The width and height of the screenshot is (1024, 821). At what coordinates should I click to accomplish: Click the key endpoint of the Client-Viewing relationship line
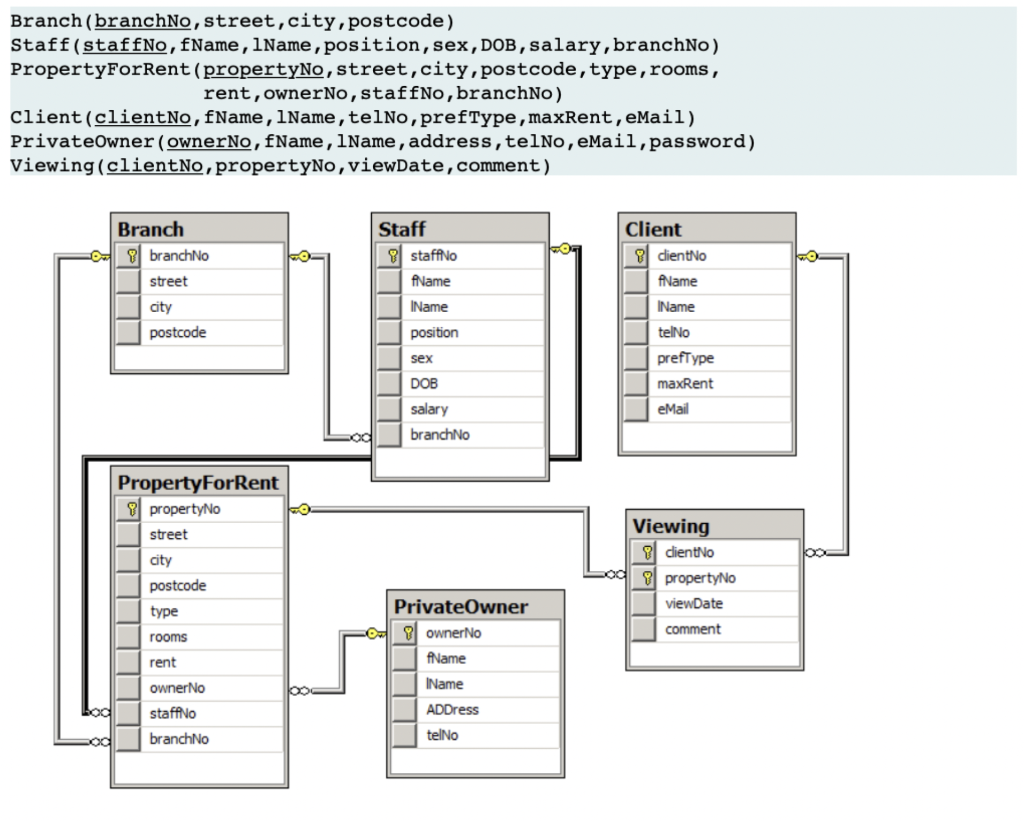[807, 257]
